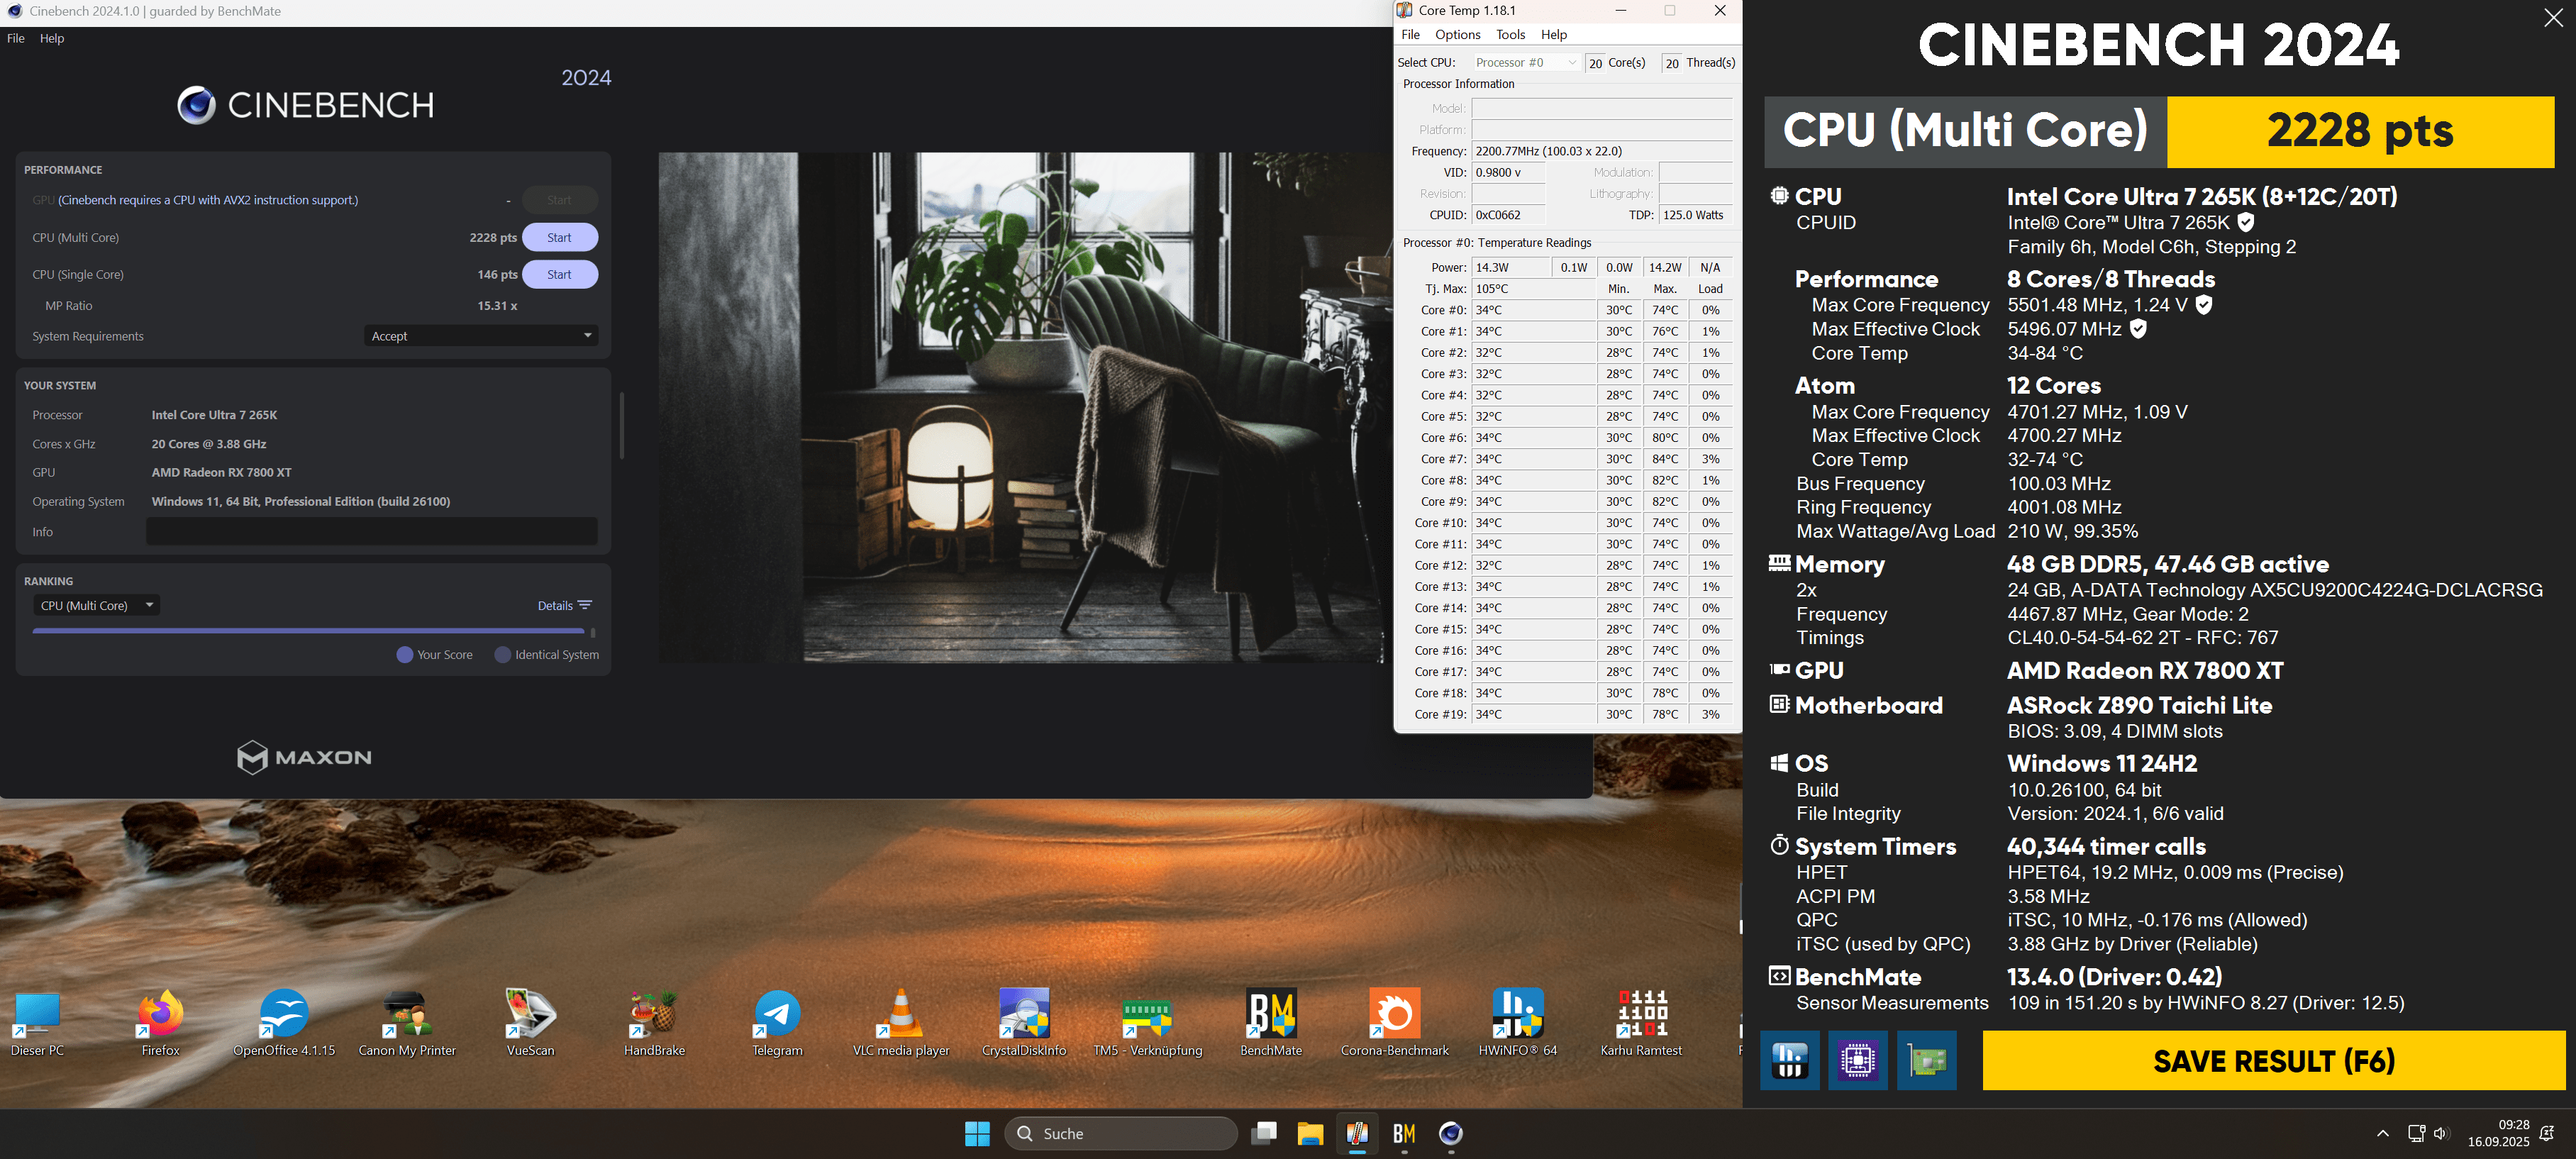Click the Info text field
2576x1159 pixels.
pyautogui.click(x=372, y=532)
